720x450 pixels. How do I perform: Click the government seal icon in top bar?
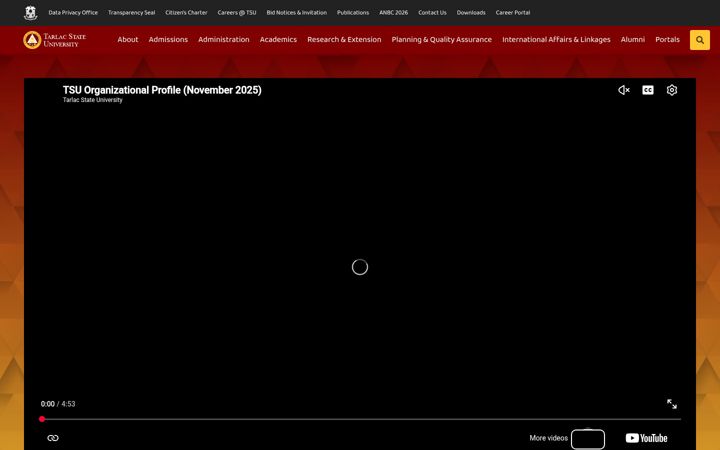[30, 13]
